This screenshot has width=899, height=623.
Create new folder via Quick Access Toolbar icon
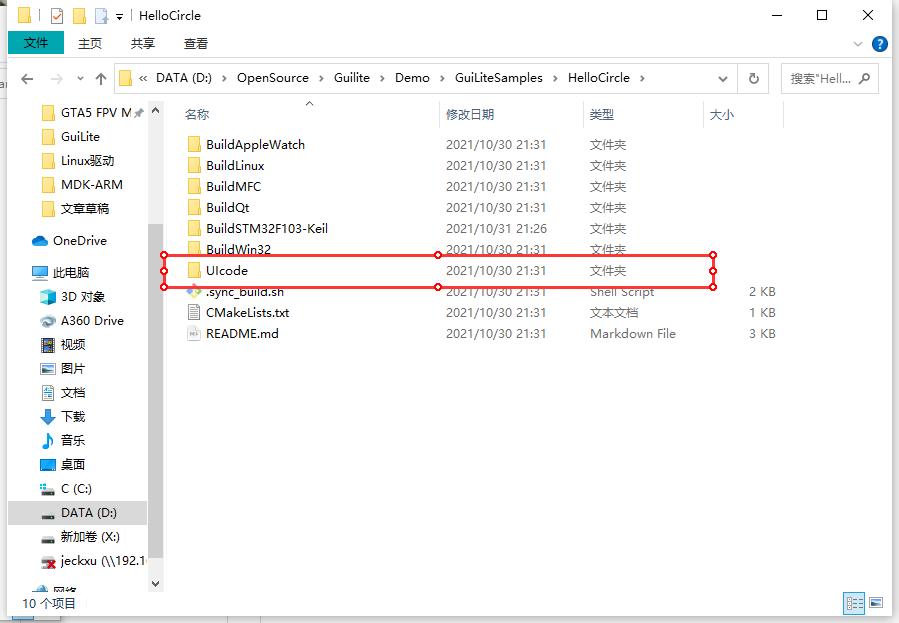pos(80,15)
